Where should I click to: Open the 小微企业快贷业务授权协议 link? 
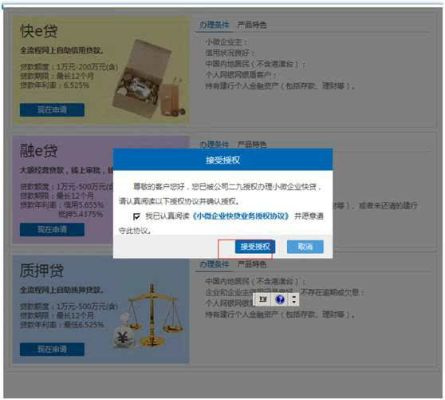tap(240, 216)
